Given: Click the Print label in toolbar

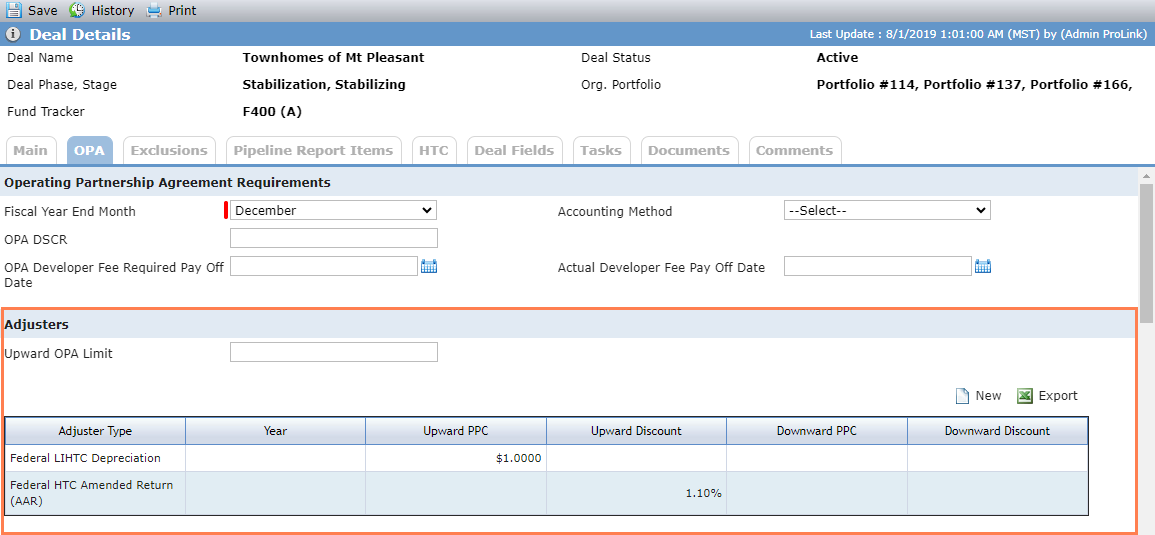Looking at the screenshot, I should [182, 11].
